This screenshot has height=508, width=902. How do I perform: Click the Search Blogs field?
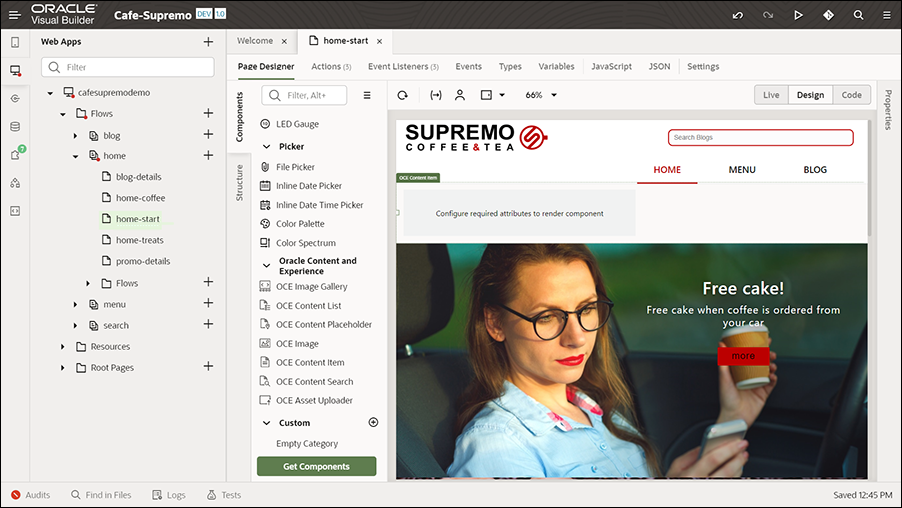pyautogui.click(x=760, y=137)
